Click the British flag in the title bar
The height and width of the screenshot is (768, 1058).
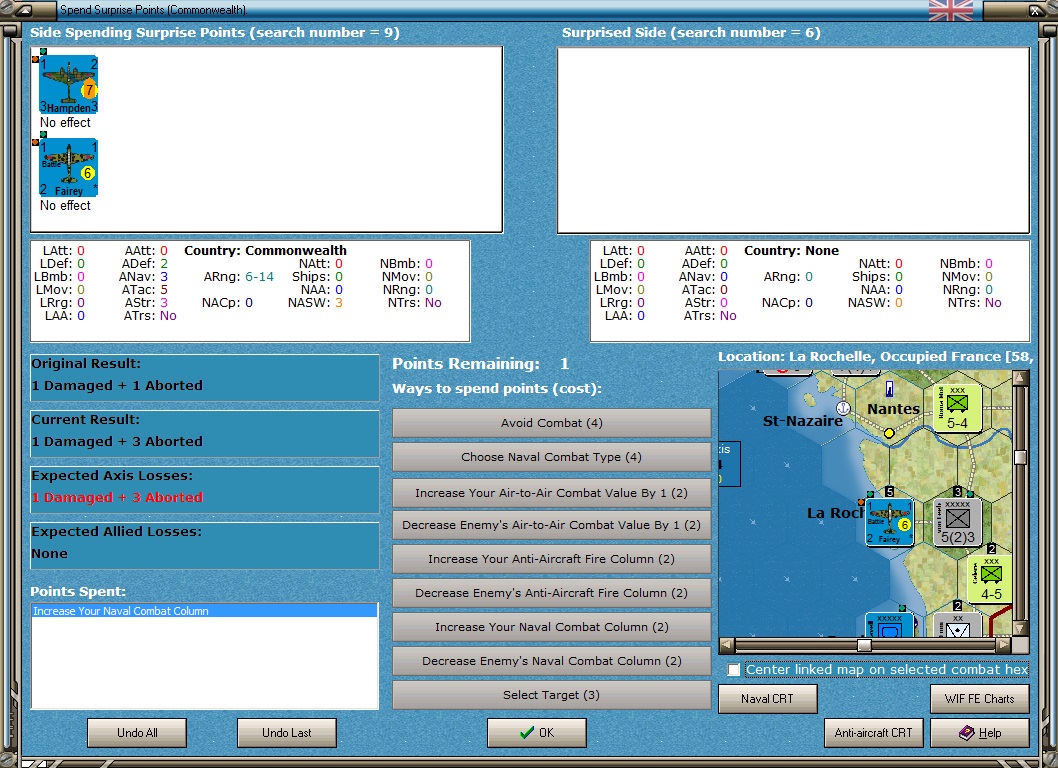pos(951,10)
